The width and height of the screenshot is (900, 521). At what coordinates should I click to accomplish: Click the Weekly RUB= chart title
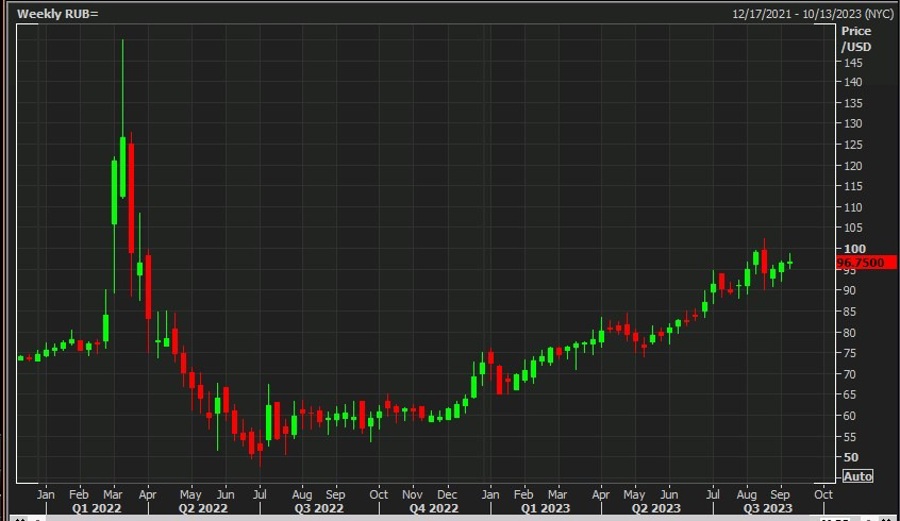pos(57,14)
